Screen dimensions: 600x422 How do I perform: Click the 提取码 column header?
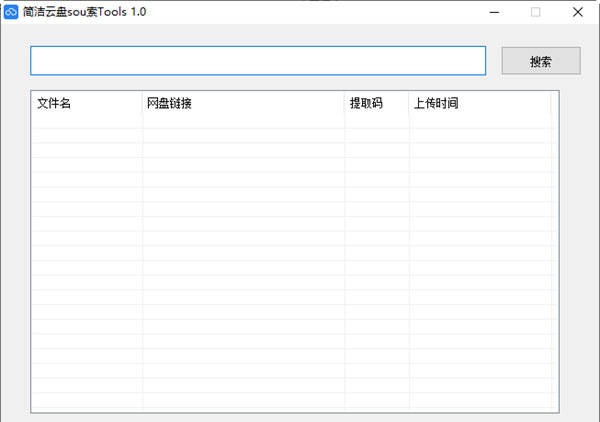pyautogui.click(x=377, y=103)
